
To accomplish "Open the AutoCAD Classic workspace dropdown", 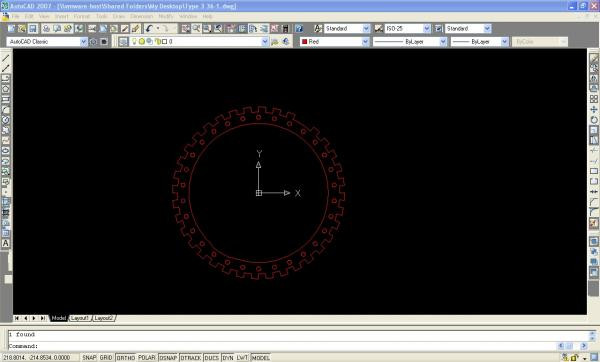I will [47, 42].
